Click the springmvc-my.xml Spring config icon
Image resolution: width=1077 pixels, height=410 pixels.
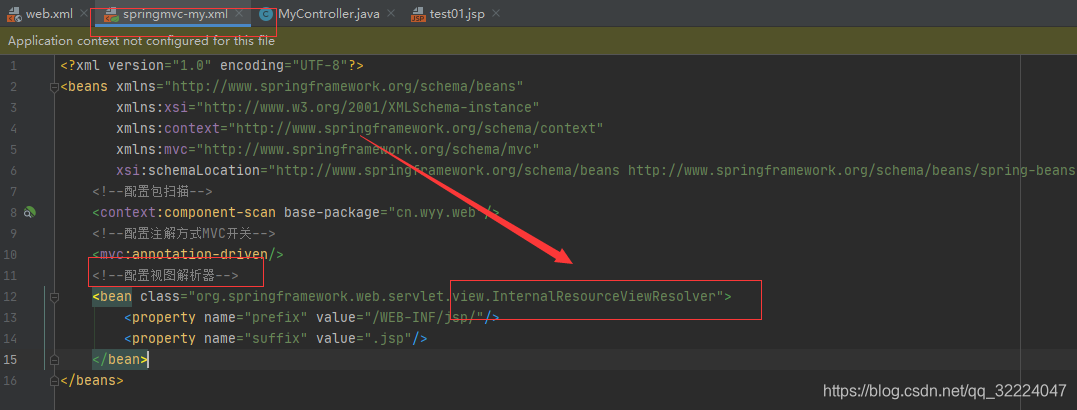[111, 14]
